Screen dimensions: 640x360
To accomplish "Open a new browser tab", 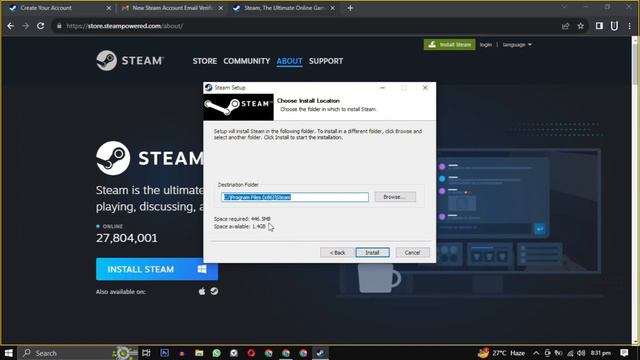I will click(x=350, y=8).
